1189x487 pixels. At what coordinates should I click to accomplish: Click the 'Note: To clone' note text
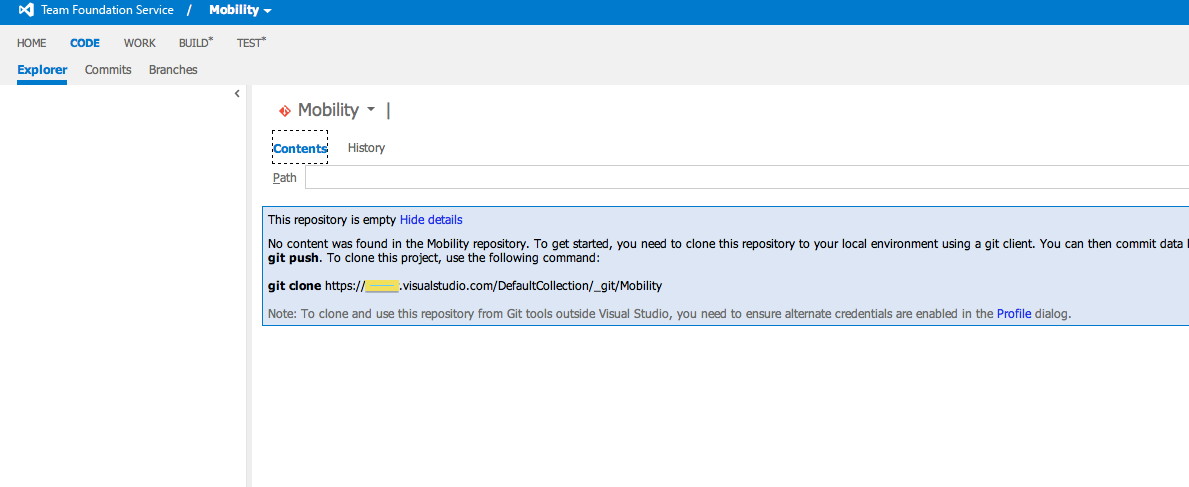(670, 313)
